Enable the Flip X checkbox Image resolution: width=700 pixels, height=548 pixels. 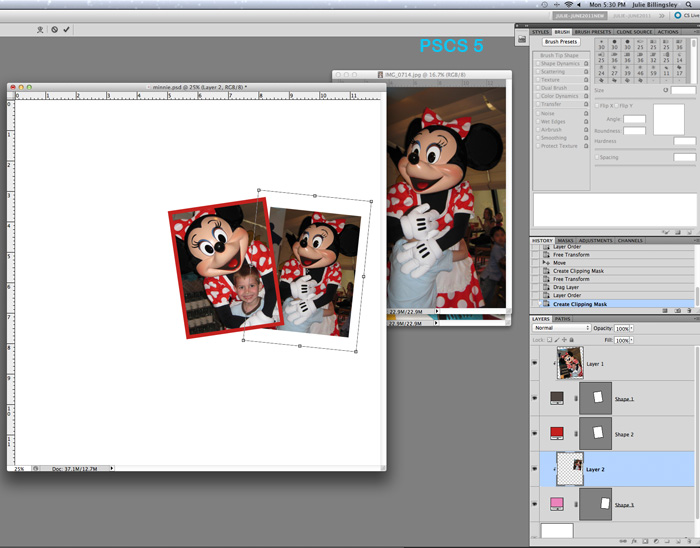point(597,106)
